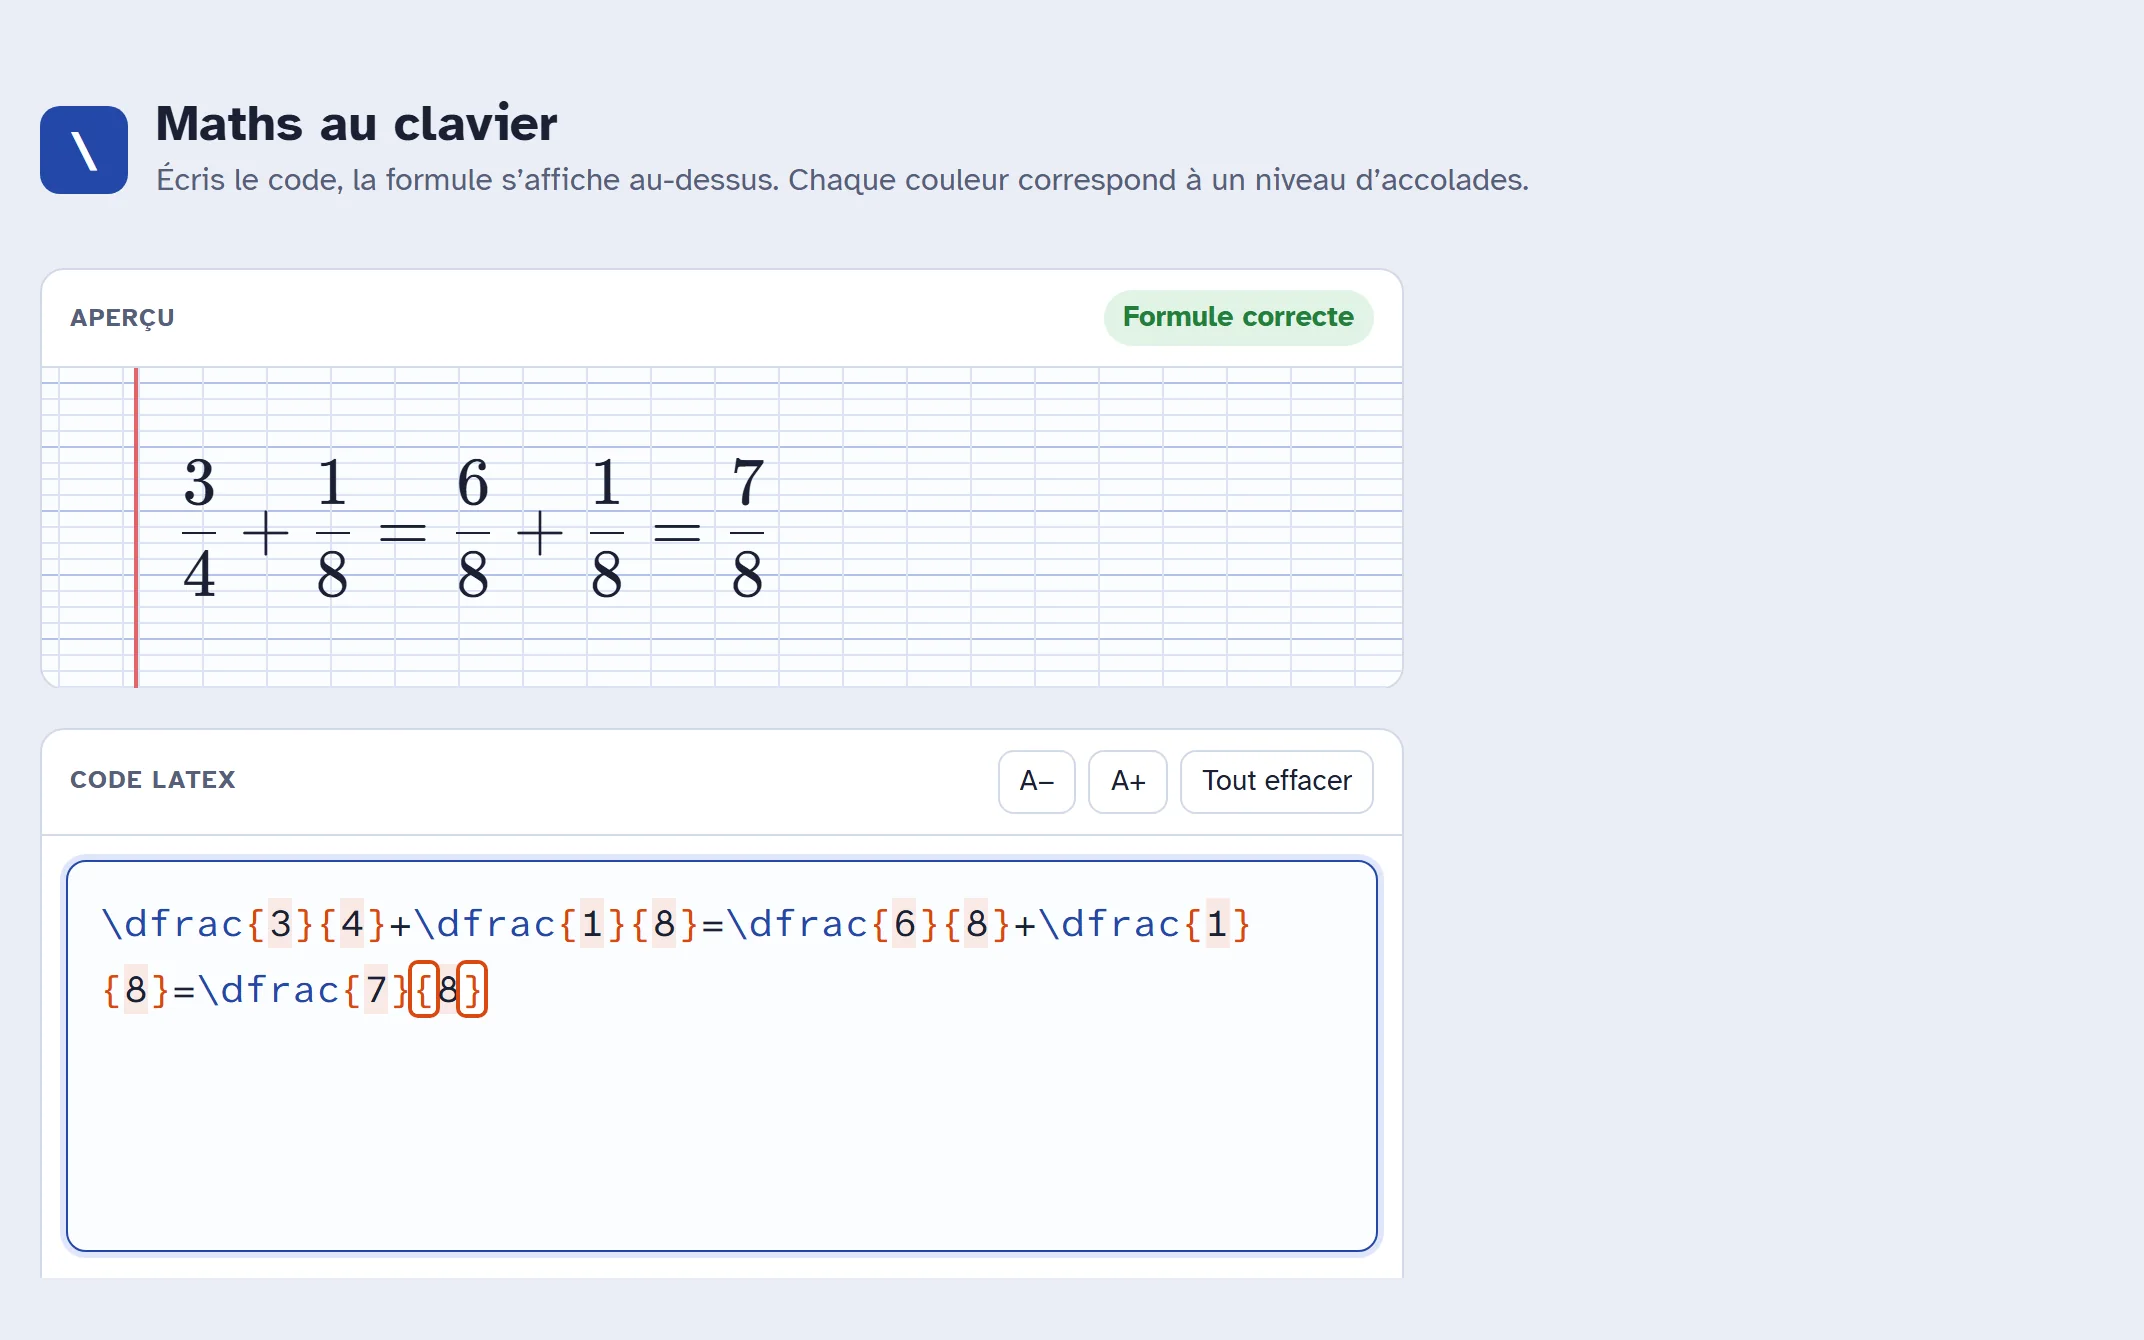Click the blue backslash app logo

tap(84, 150)
